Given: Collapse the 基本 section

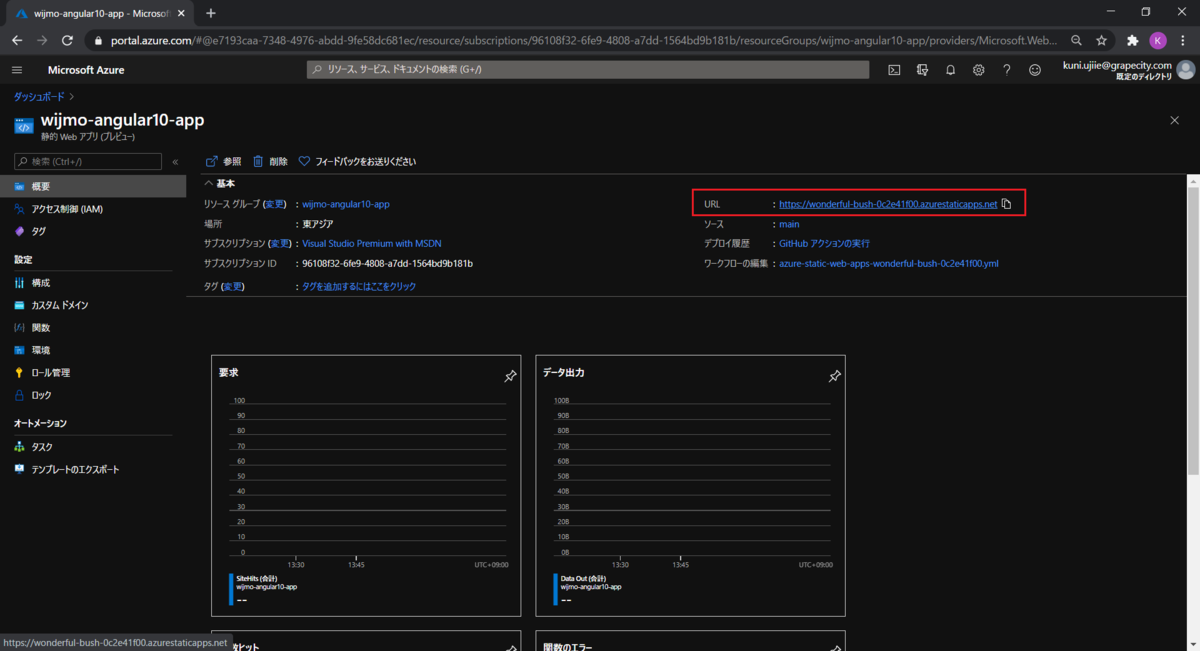Looking at the screenshot, I should 219,184.
